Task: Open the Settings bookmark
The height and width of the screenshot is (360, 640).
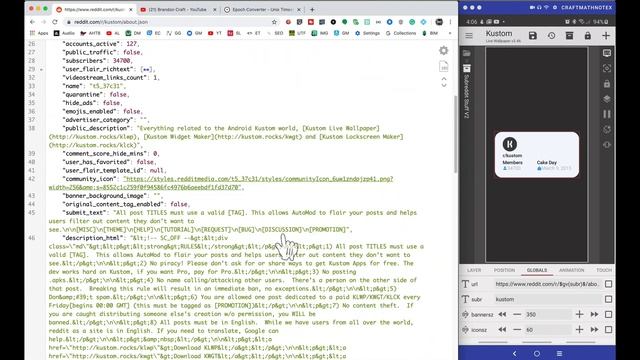Action: pos(367,33)
